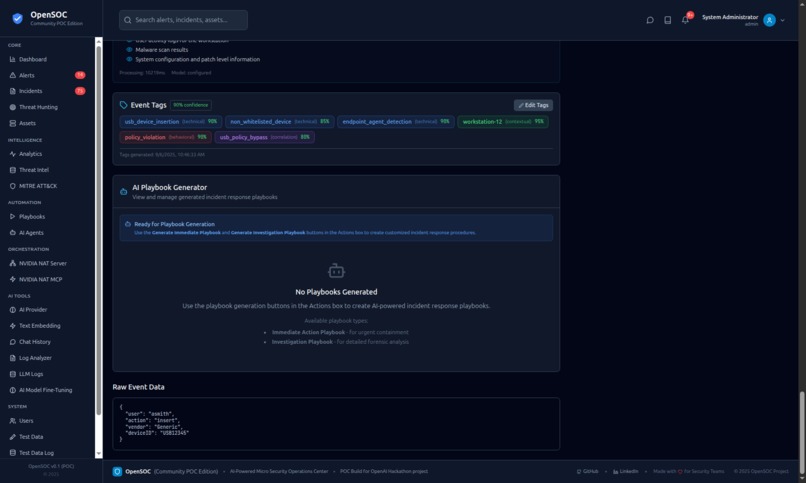Screen dimensions: 806x483
Task: Click the Test Data Log icon
Action: point(12,453)
